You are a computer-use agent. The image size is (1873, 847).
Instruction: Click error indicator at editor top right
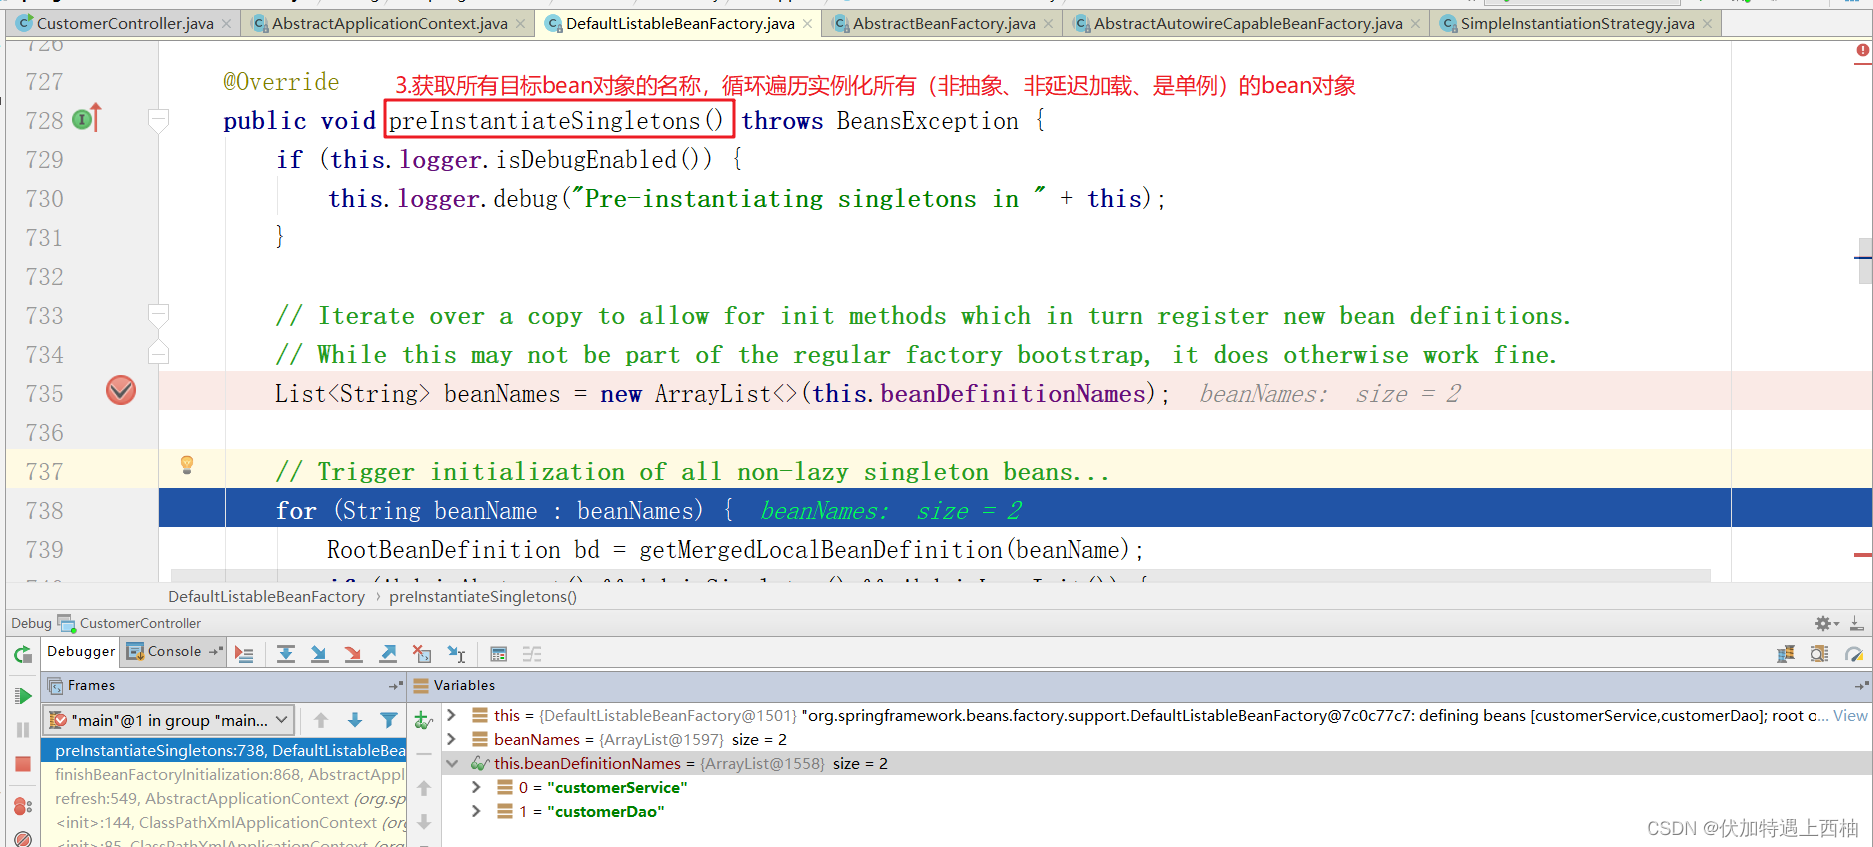pyautogui.click(x=1862, y=50)
